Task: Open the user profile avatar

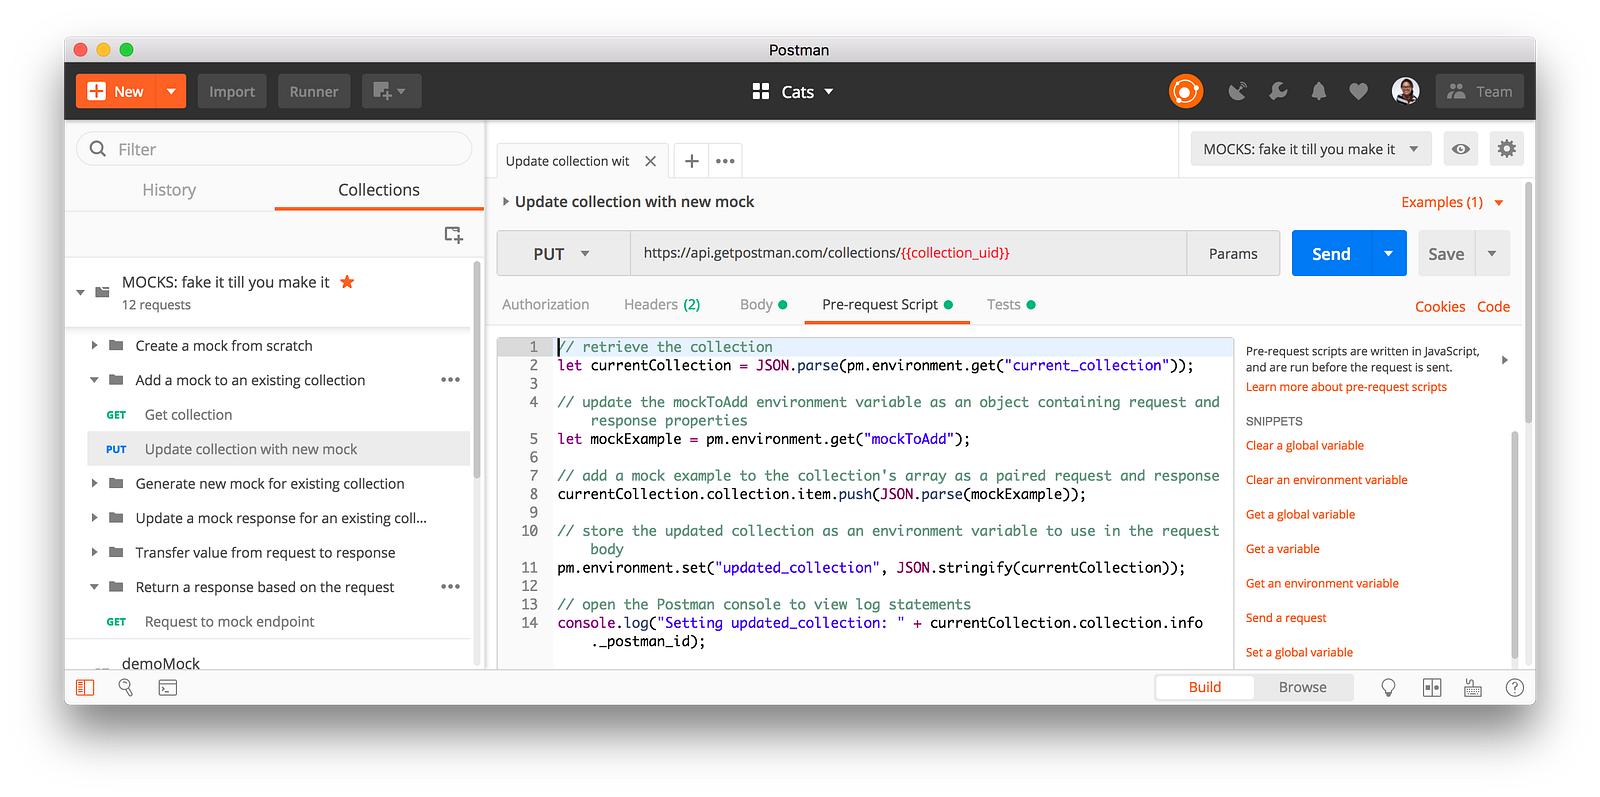Action: tap(1405, 91)
